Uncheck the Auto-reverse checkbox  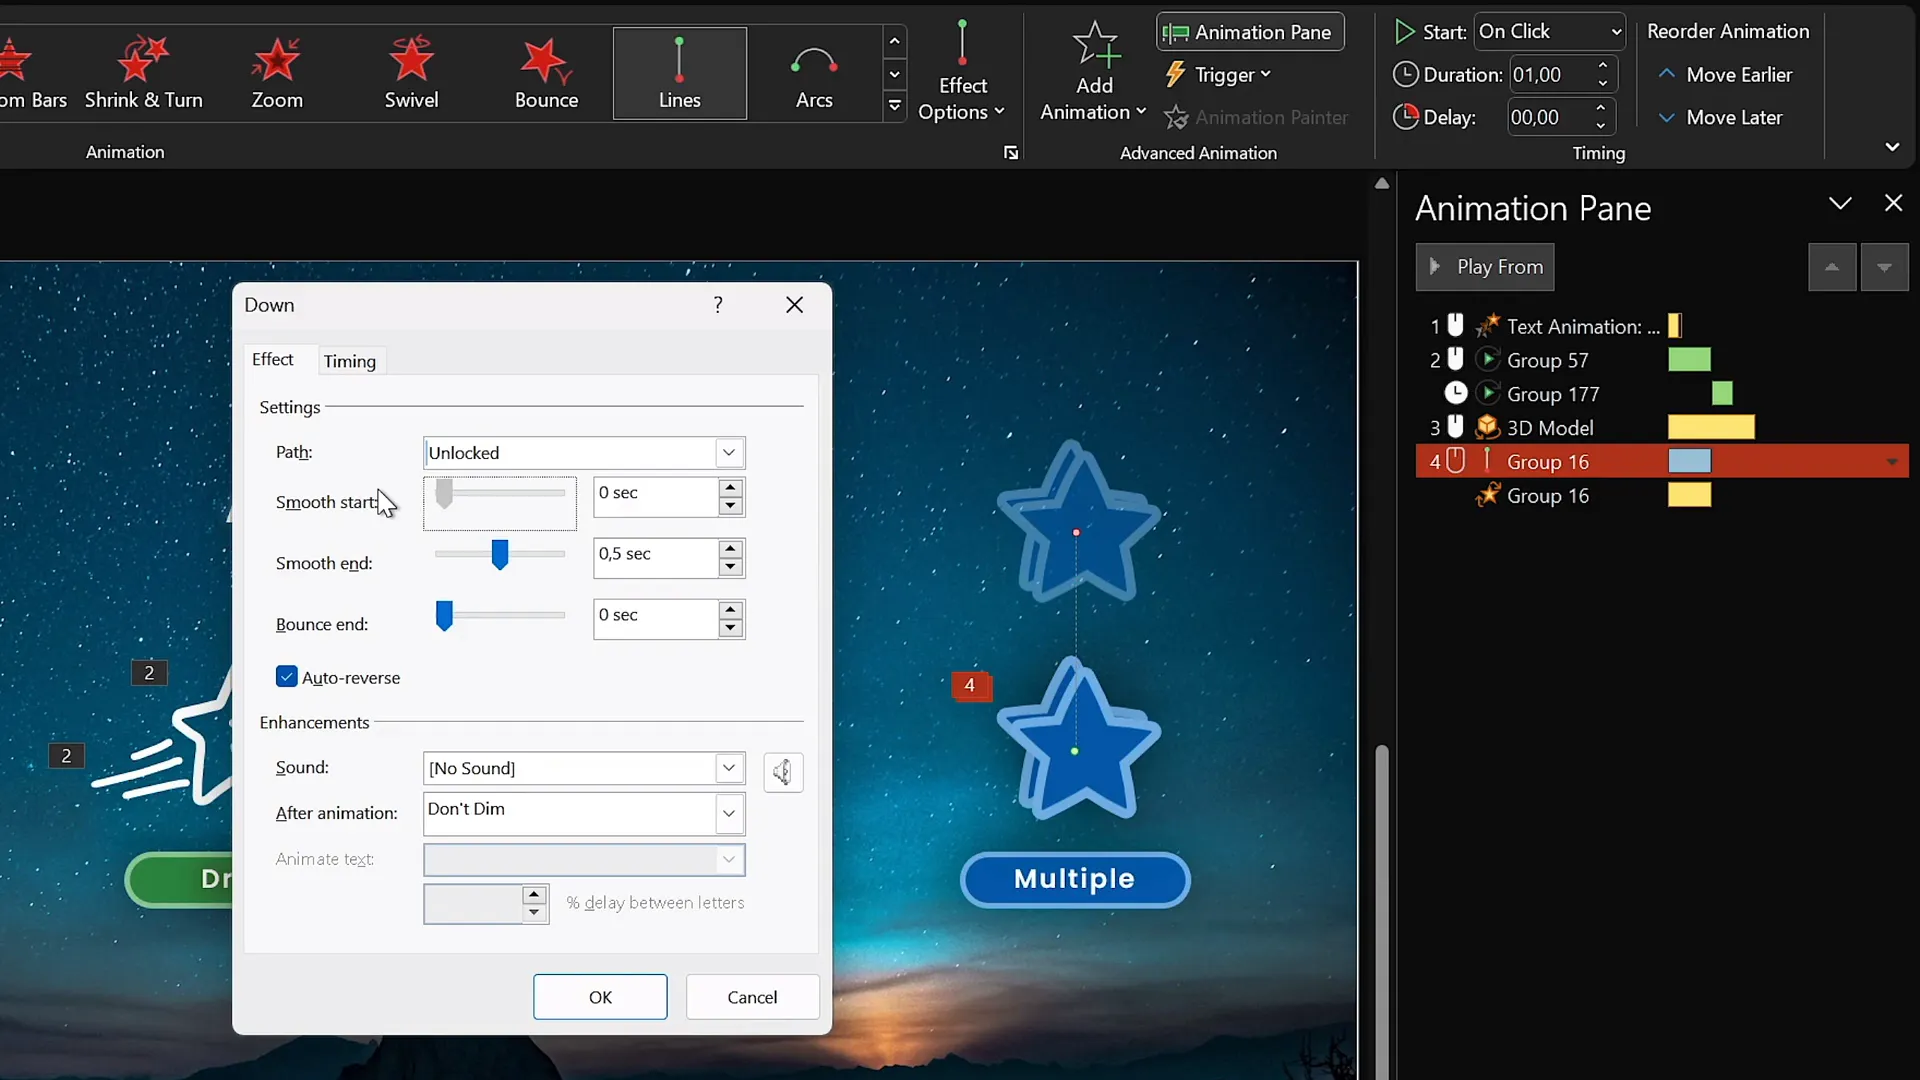point(287,677)
